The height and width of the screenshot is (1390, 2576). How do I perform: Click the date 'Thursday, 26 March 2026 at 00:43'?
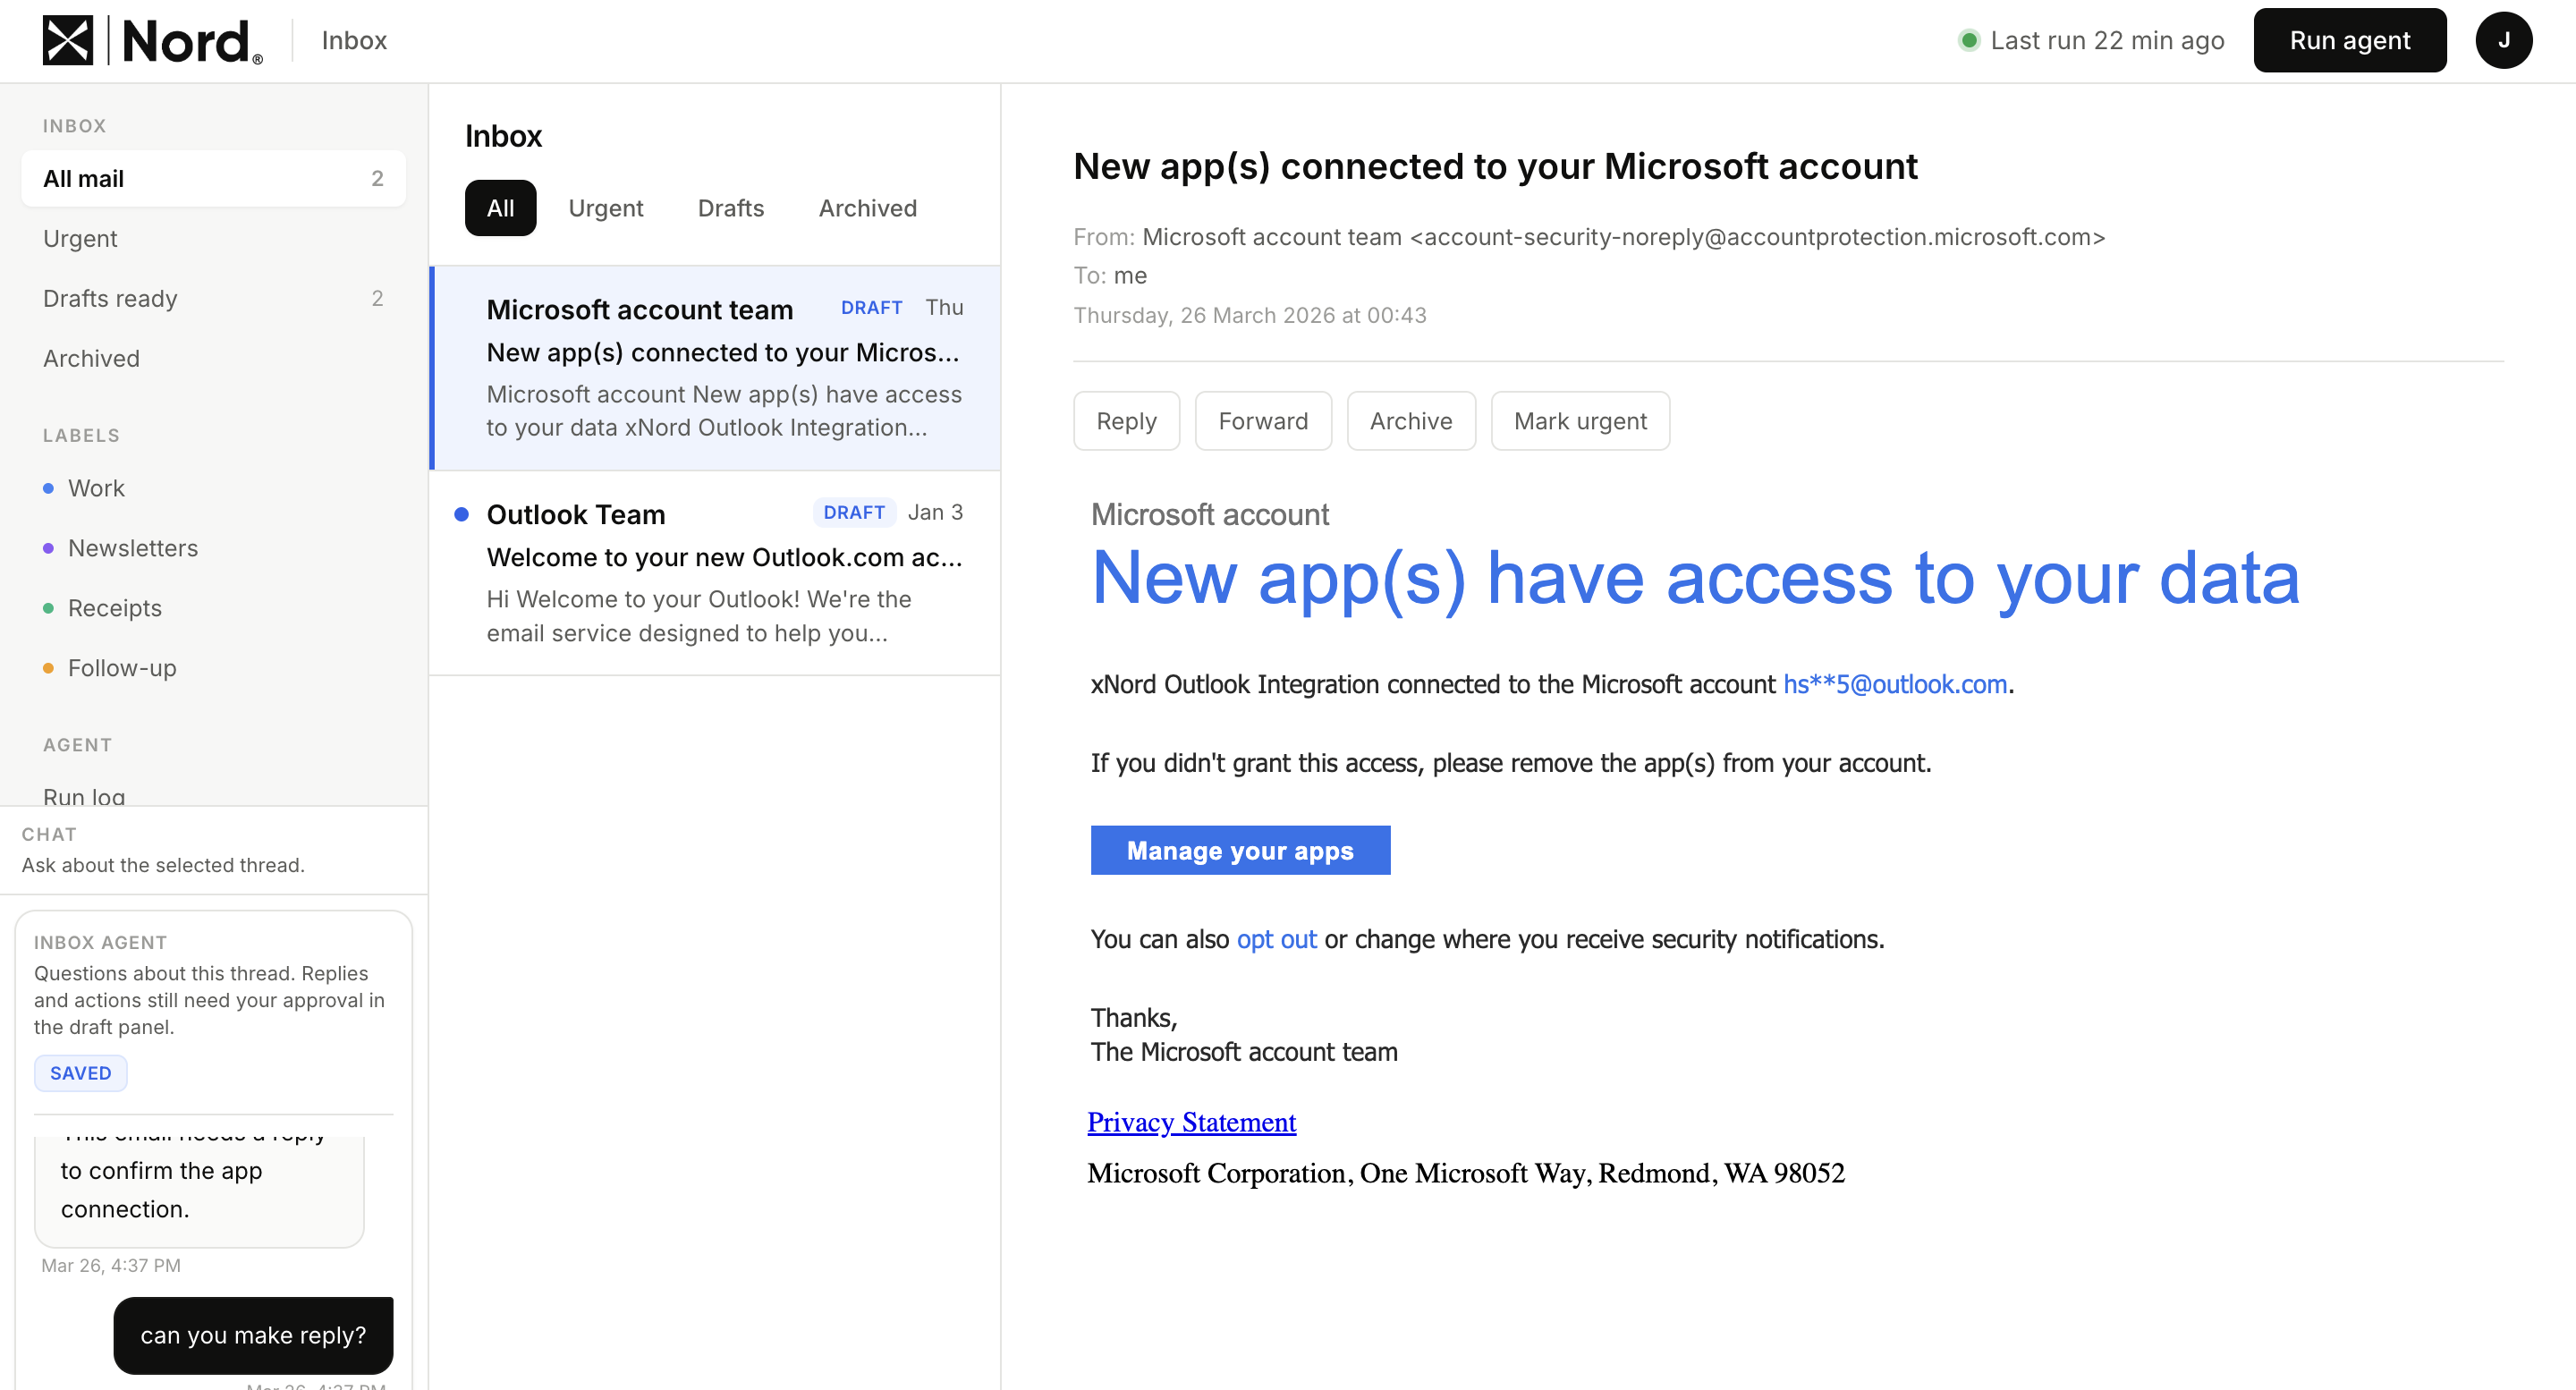[x=1250, y=315]
